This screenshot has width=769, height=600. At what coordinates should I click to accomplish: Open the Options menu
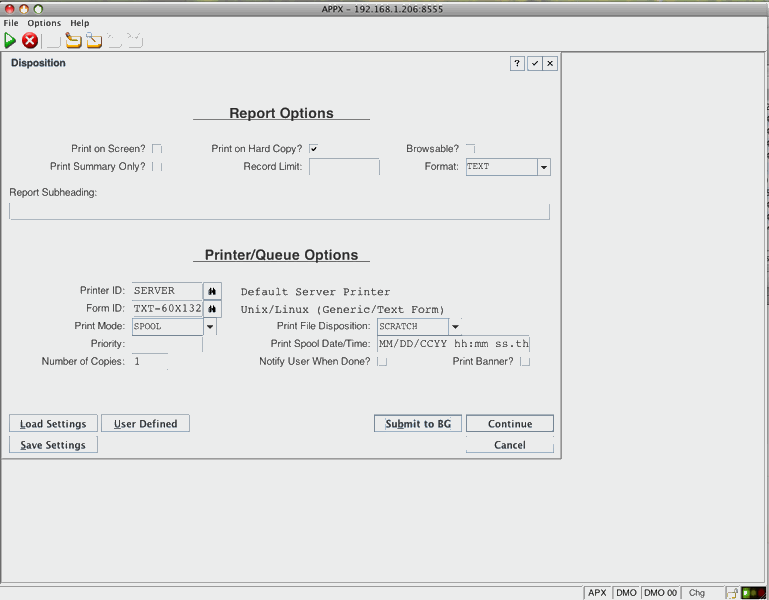pyautogui.click(x=44, y=23)
